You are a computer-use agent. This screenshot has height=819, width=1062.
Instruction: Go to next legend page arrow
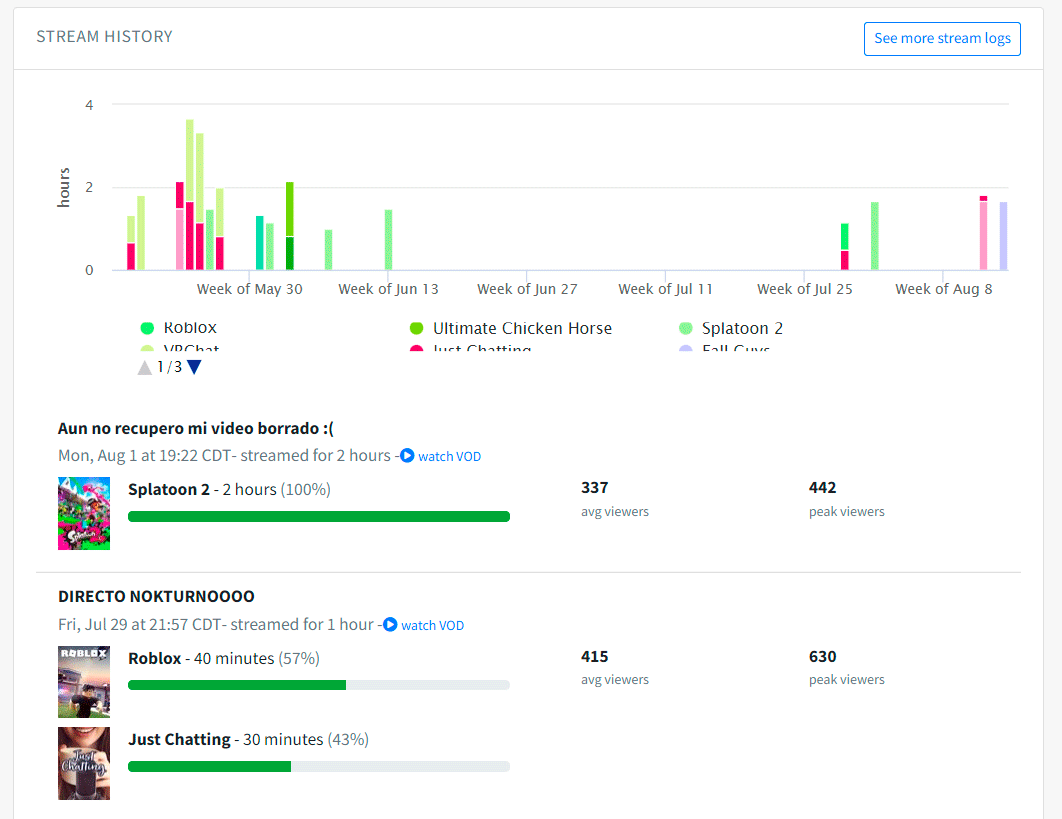pyautogui.click(x=194, y=367)
